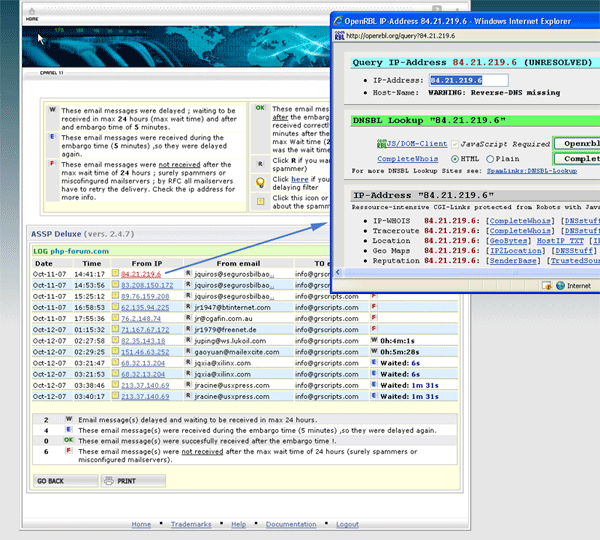
Task: Click the OK icon in the legend box
Action: click(x=260, y=108)
